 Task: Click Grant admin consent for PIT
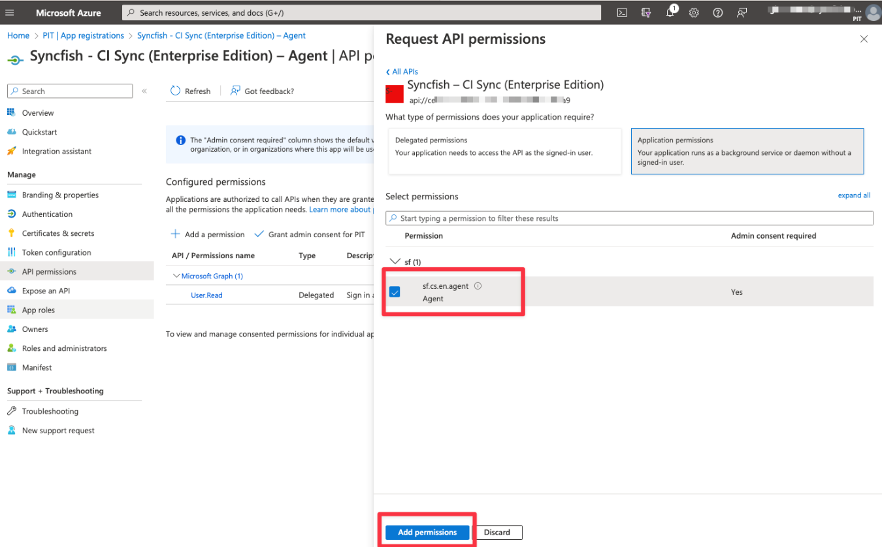coord(310,234)
